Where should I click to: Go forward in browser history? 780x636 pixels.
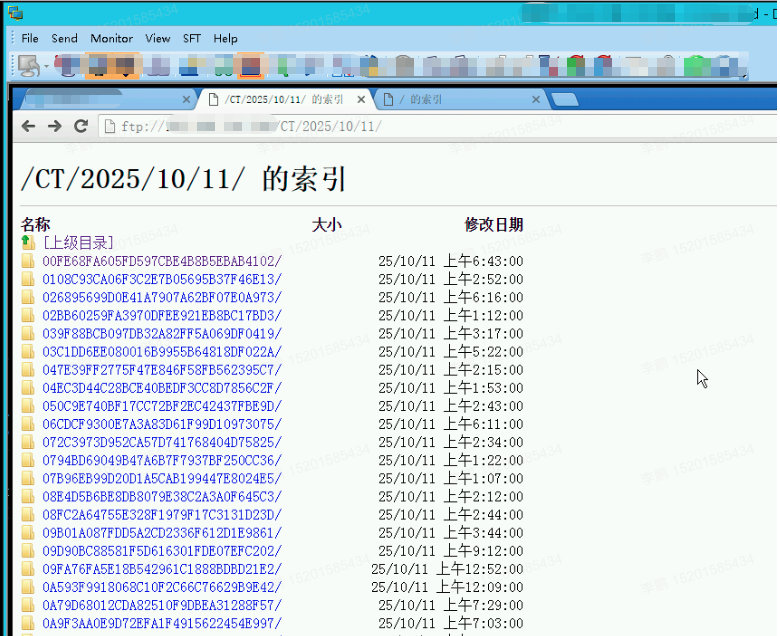click(x=54, y=126)
